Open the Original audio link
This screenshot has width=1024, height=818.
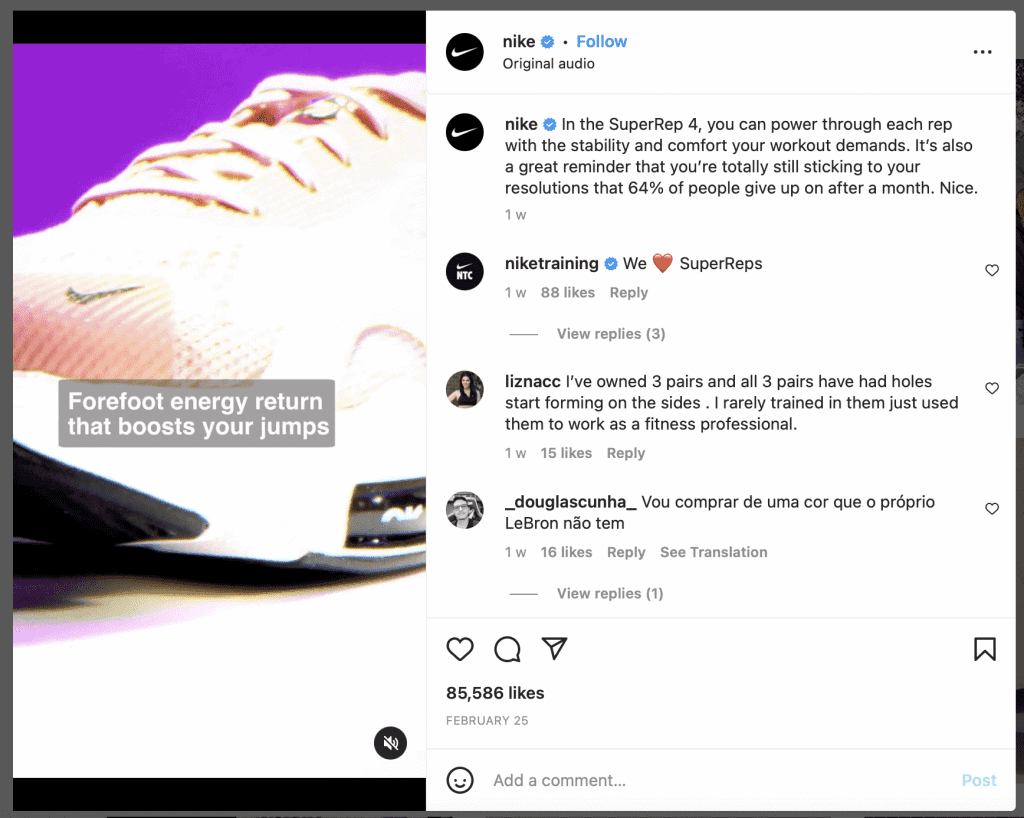[x=549, y=64]
